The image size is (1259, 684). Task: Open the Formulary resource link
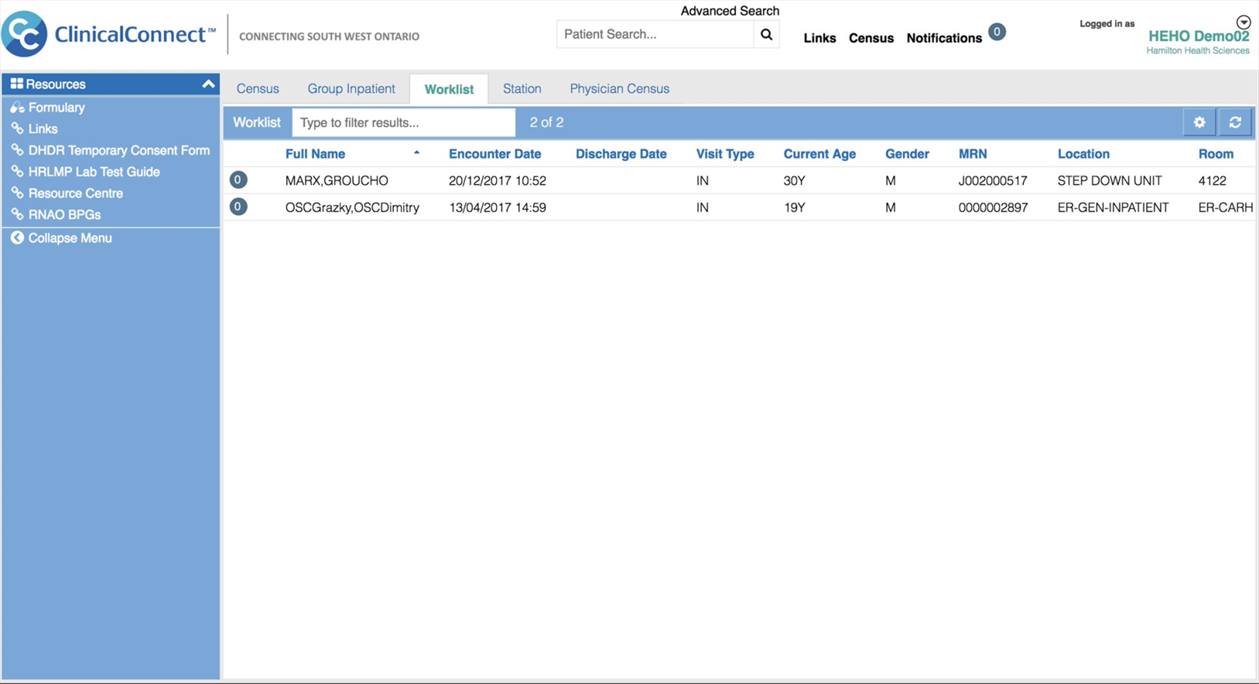57,107
